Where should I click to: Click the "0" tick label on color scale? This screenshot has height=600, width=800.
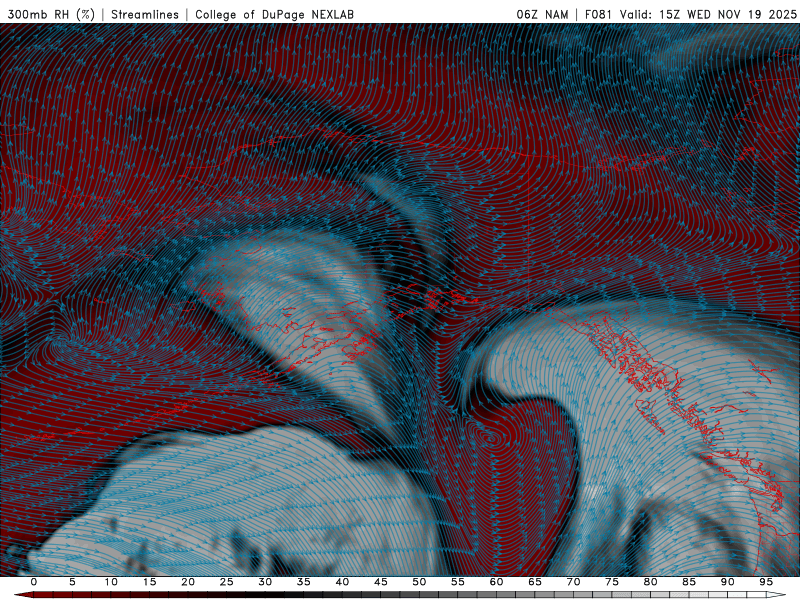(34, 582)
